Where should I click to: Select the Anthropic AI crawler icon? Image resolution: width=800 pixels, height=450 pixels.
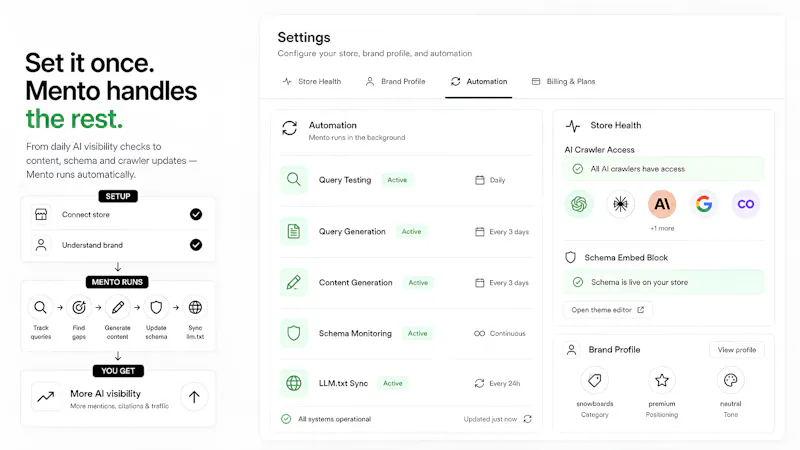[662, 204]
